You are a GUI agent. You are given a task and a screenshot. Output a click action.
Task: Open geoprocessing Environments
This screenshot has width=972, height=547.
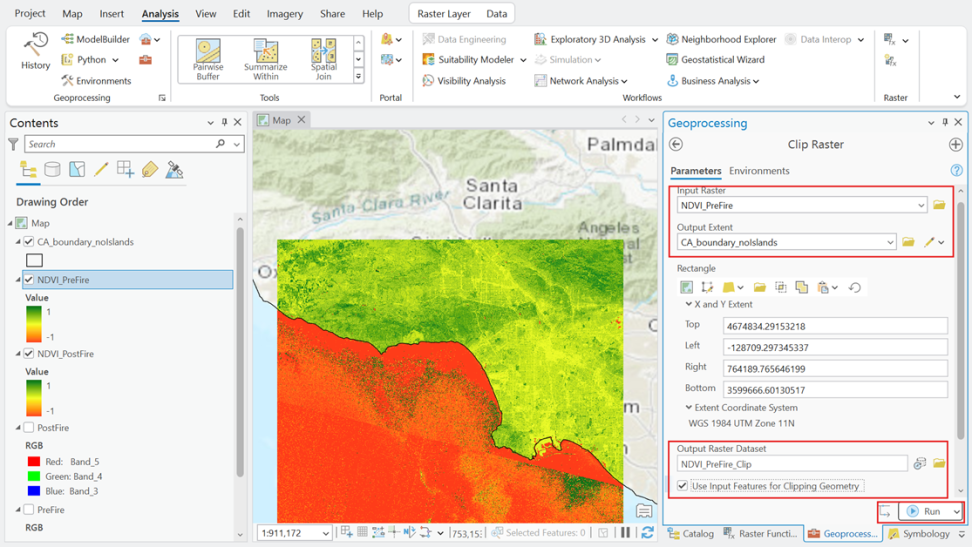[96, 81]
